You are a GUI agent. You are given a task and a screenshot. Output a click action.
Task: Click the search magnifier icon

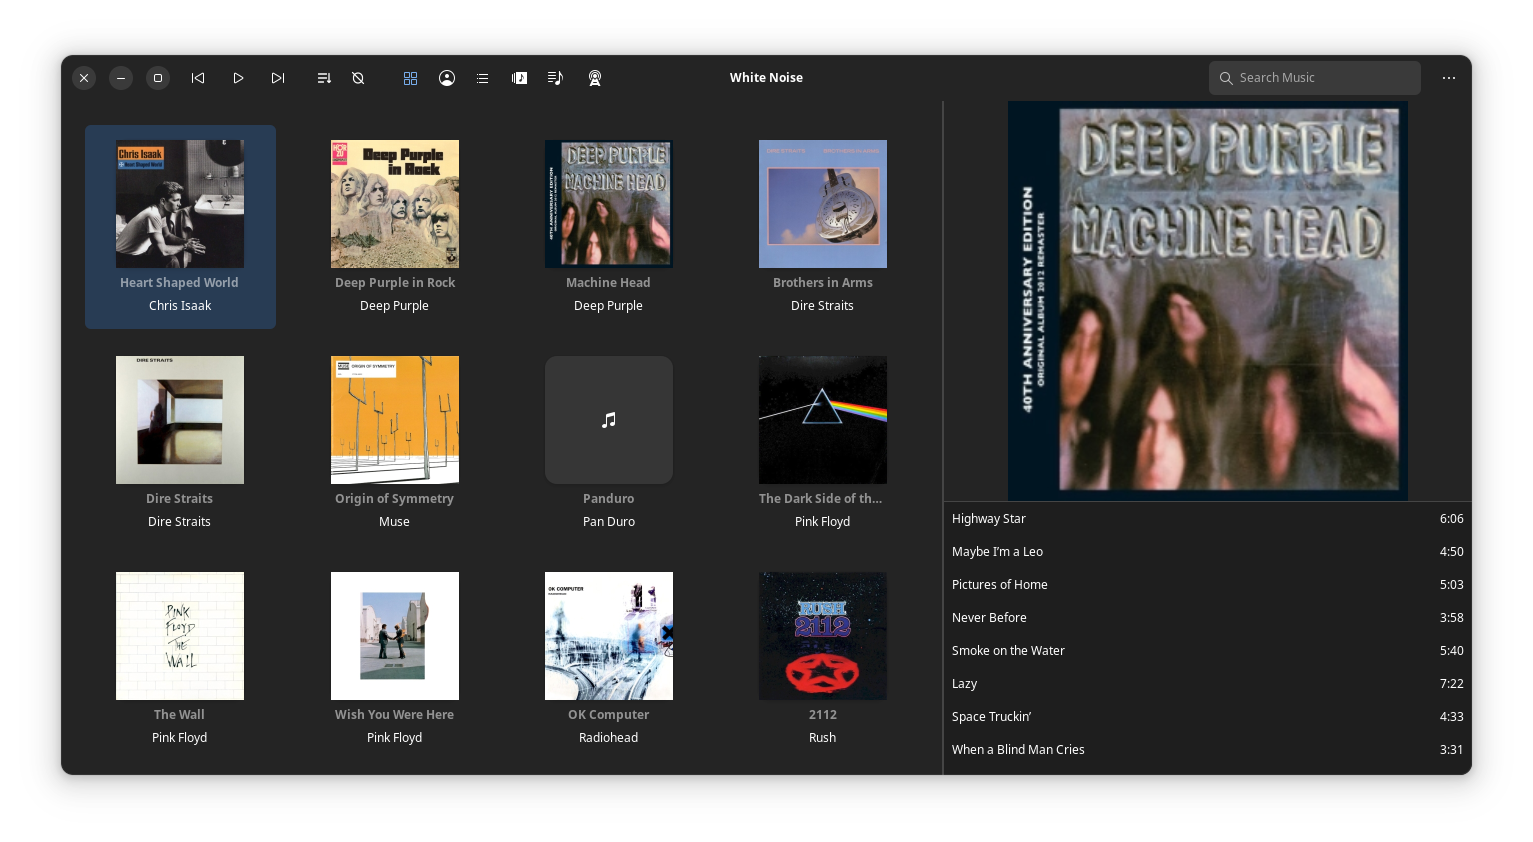pyautogui.click(x=1226, y=77)
